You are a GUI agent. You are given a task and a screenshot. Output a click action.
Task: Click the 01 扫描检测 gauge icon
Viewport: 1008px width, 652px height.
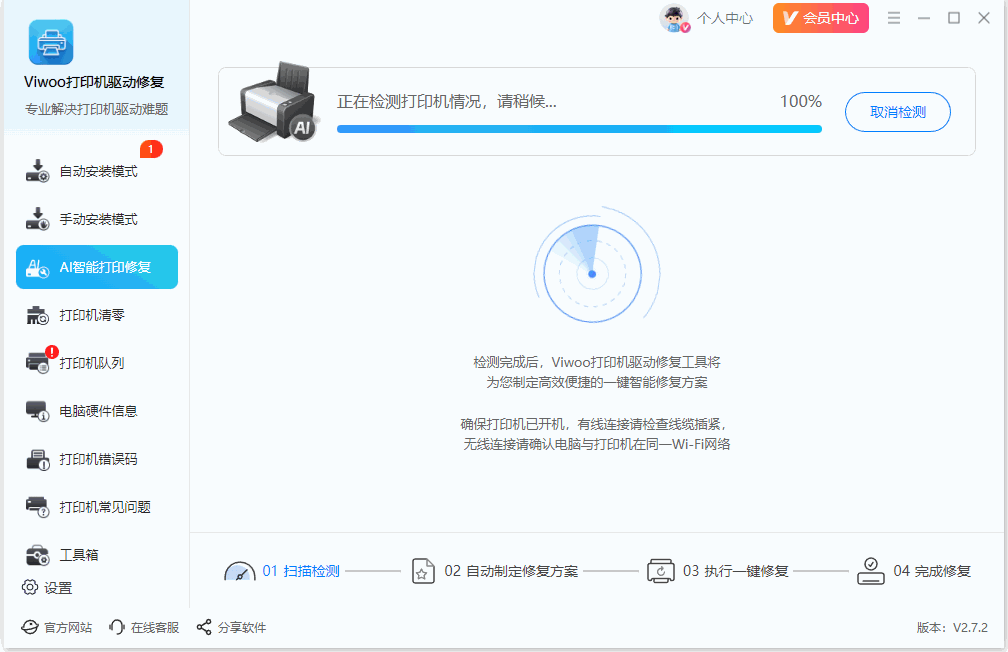240,570
